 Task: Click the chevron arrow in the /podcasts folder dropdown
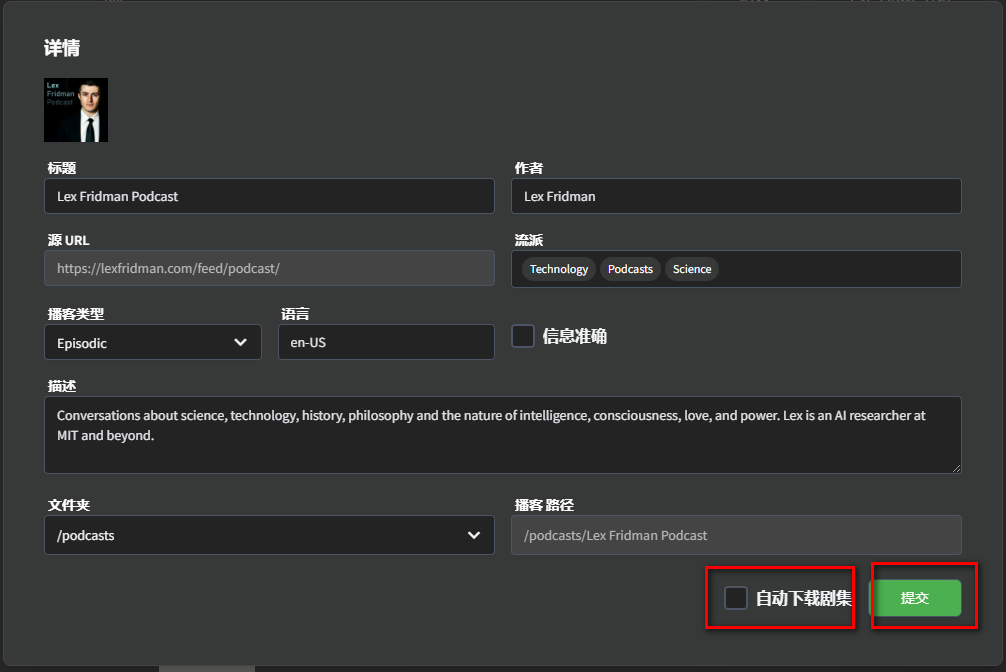click(x=473, y=535)
